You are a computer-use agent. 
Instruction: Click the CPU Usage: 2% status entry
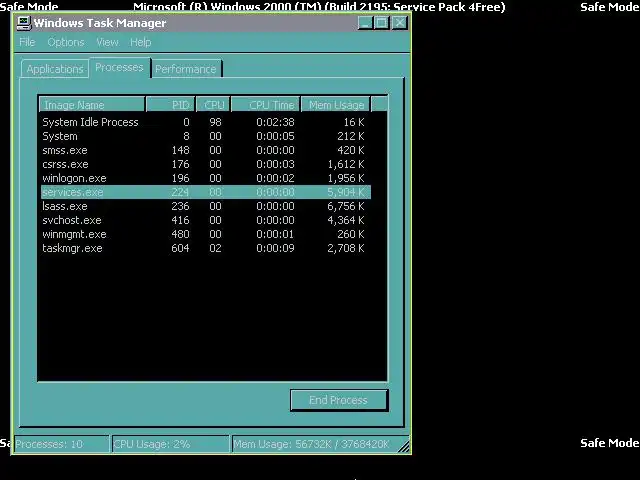point(171,444)
